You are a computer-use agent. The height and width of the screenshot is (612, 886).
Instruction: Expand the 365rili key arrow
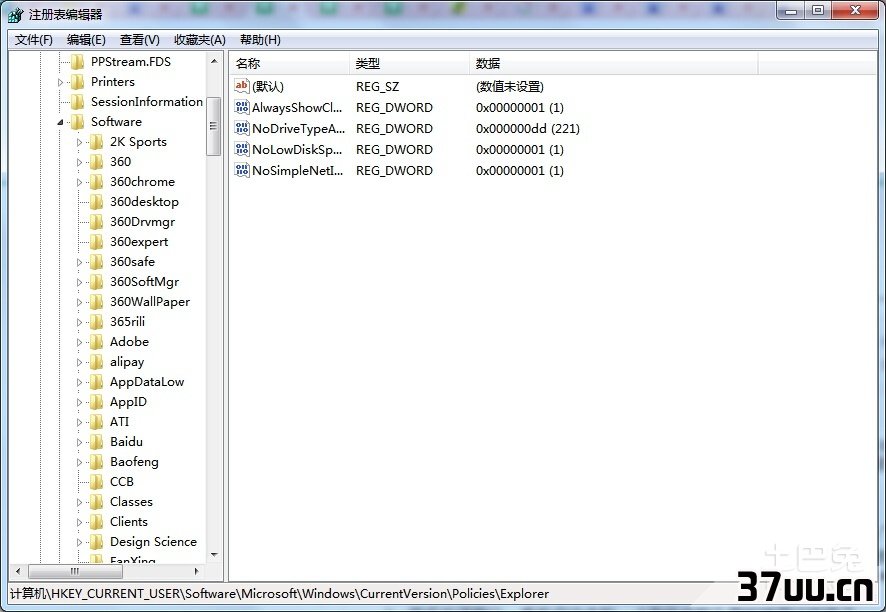[79, 322]
